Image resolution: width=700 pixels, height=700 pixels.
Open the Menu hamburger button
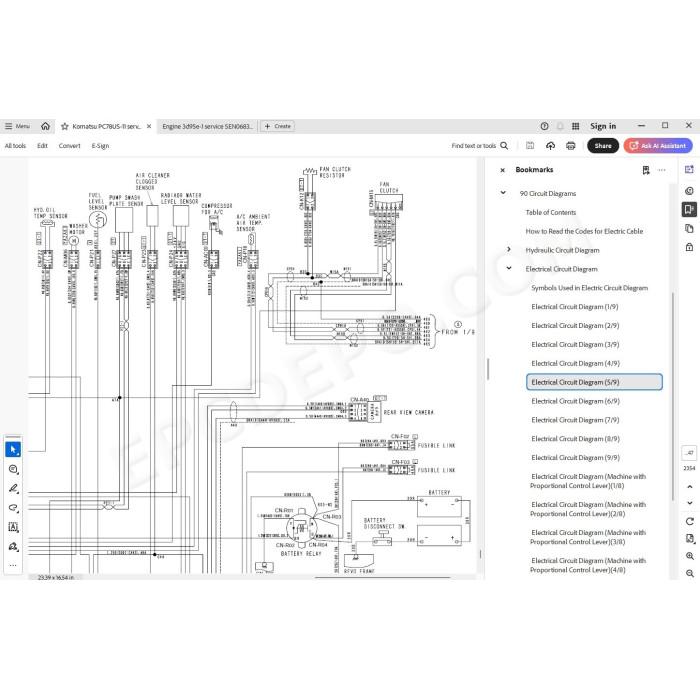point(17,126)
